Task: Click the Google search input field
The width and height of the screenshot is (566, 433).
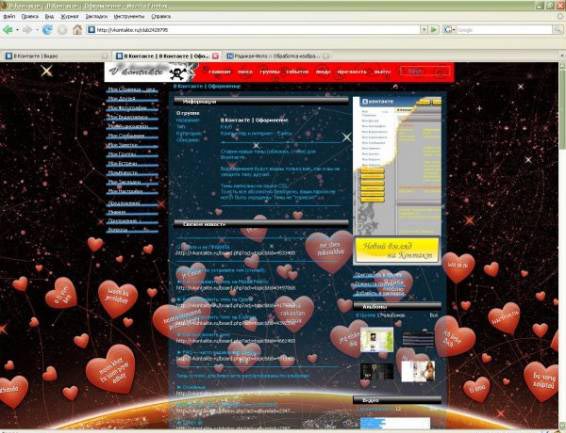Action: point(505,30)
